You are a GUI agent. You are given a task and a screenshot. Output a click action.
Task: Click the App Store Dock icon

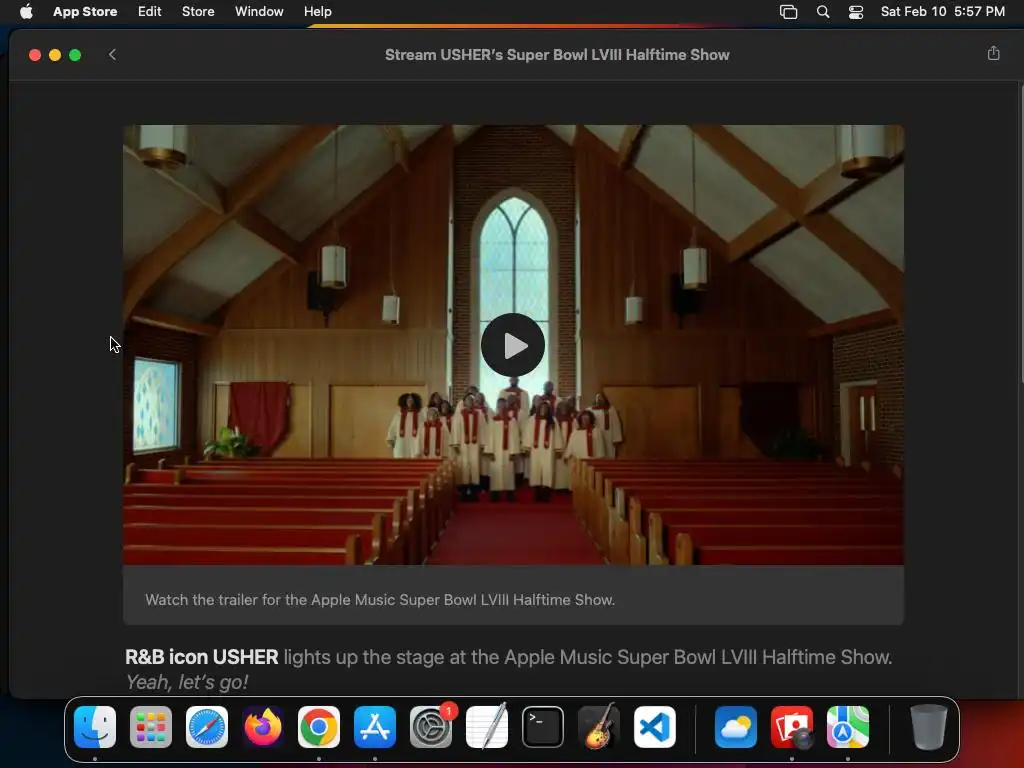[x=375, y=727]
